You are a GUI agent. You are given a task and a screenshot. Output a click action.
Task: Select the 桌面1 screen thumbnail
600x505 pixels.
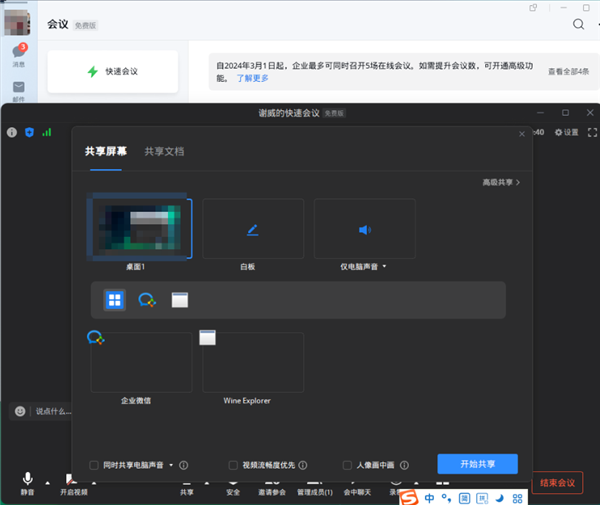[x=139, y=227]
